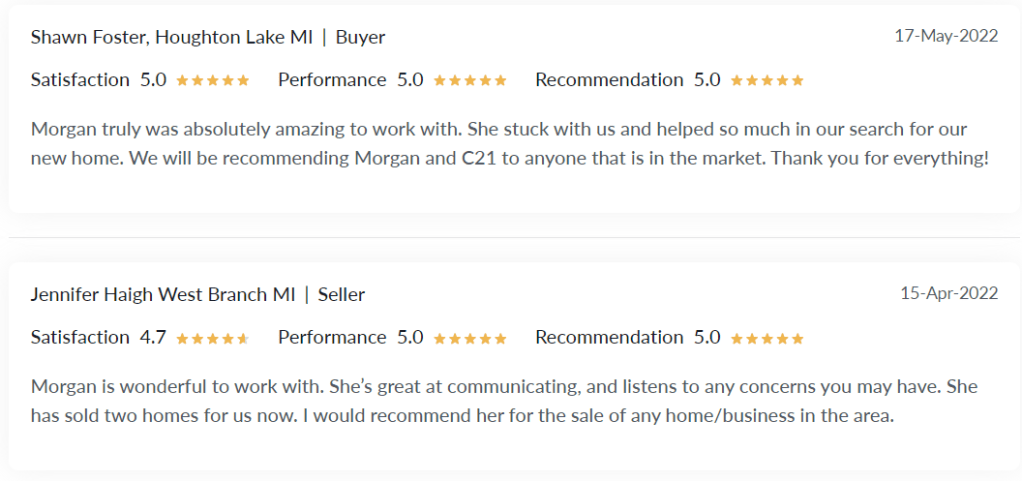This screenshot has height=481, width=1022.
Task: Click the Buyer label on Shawn's review
Action: click(360, 37)
